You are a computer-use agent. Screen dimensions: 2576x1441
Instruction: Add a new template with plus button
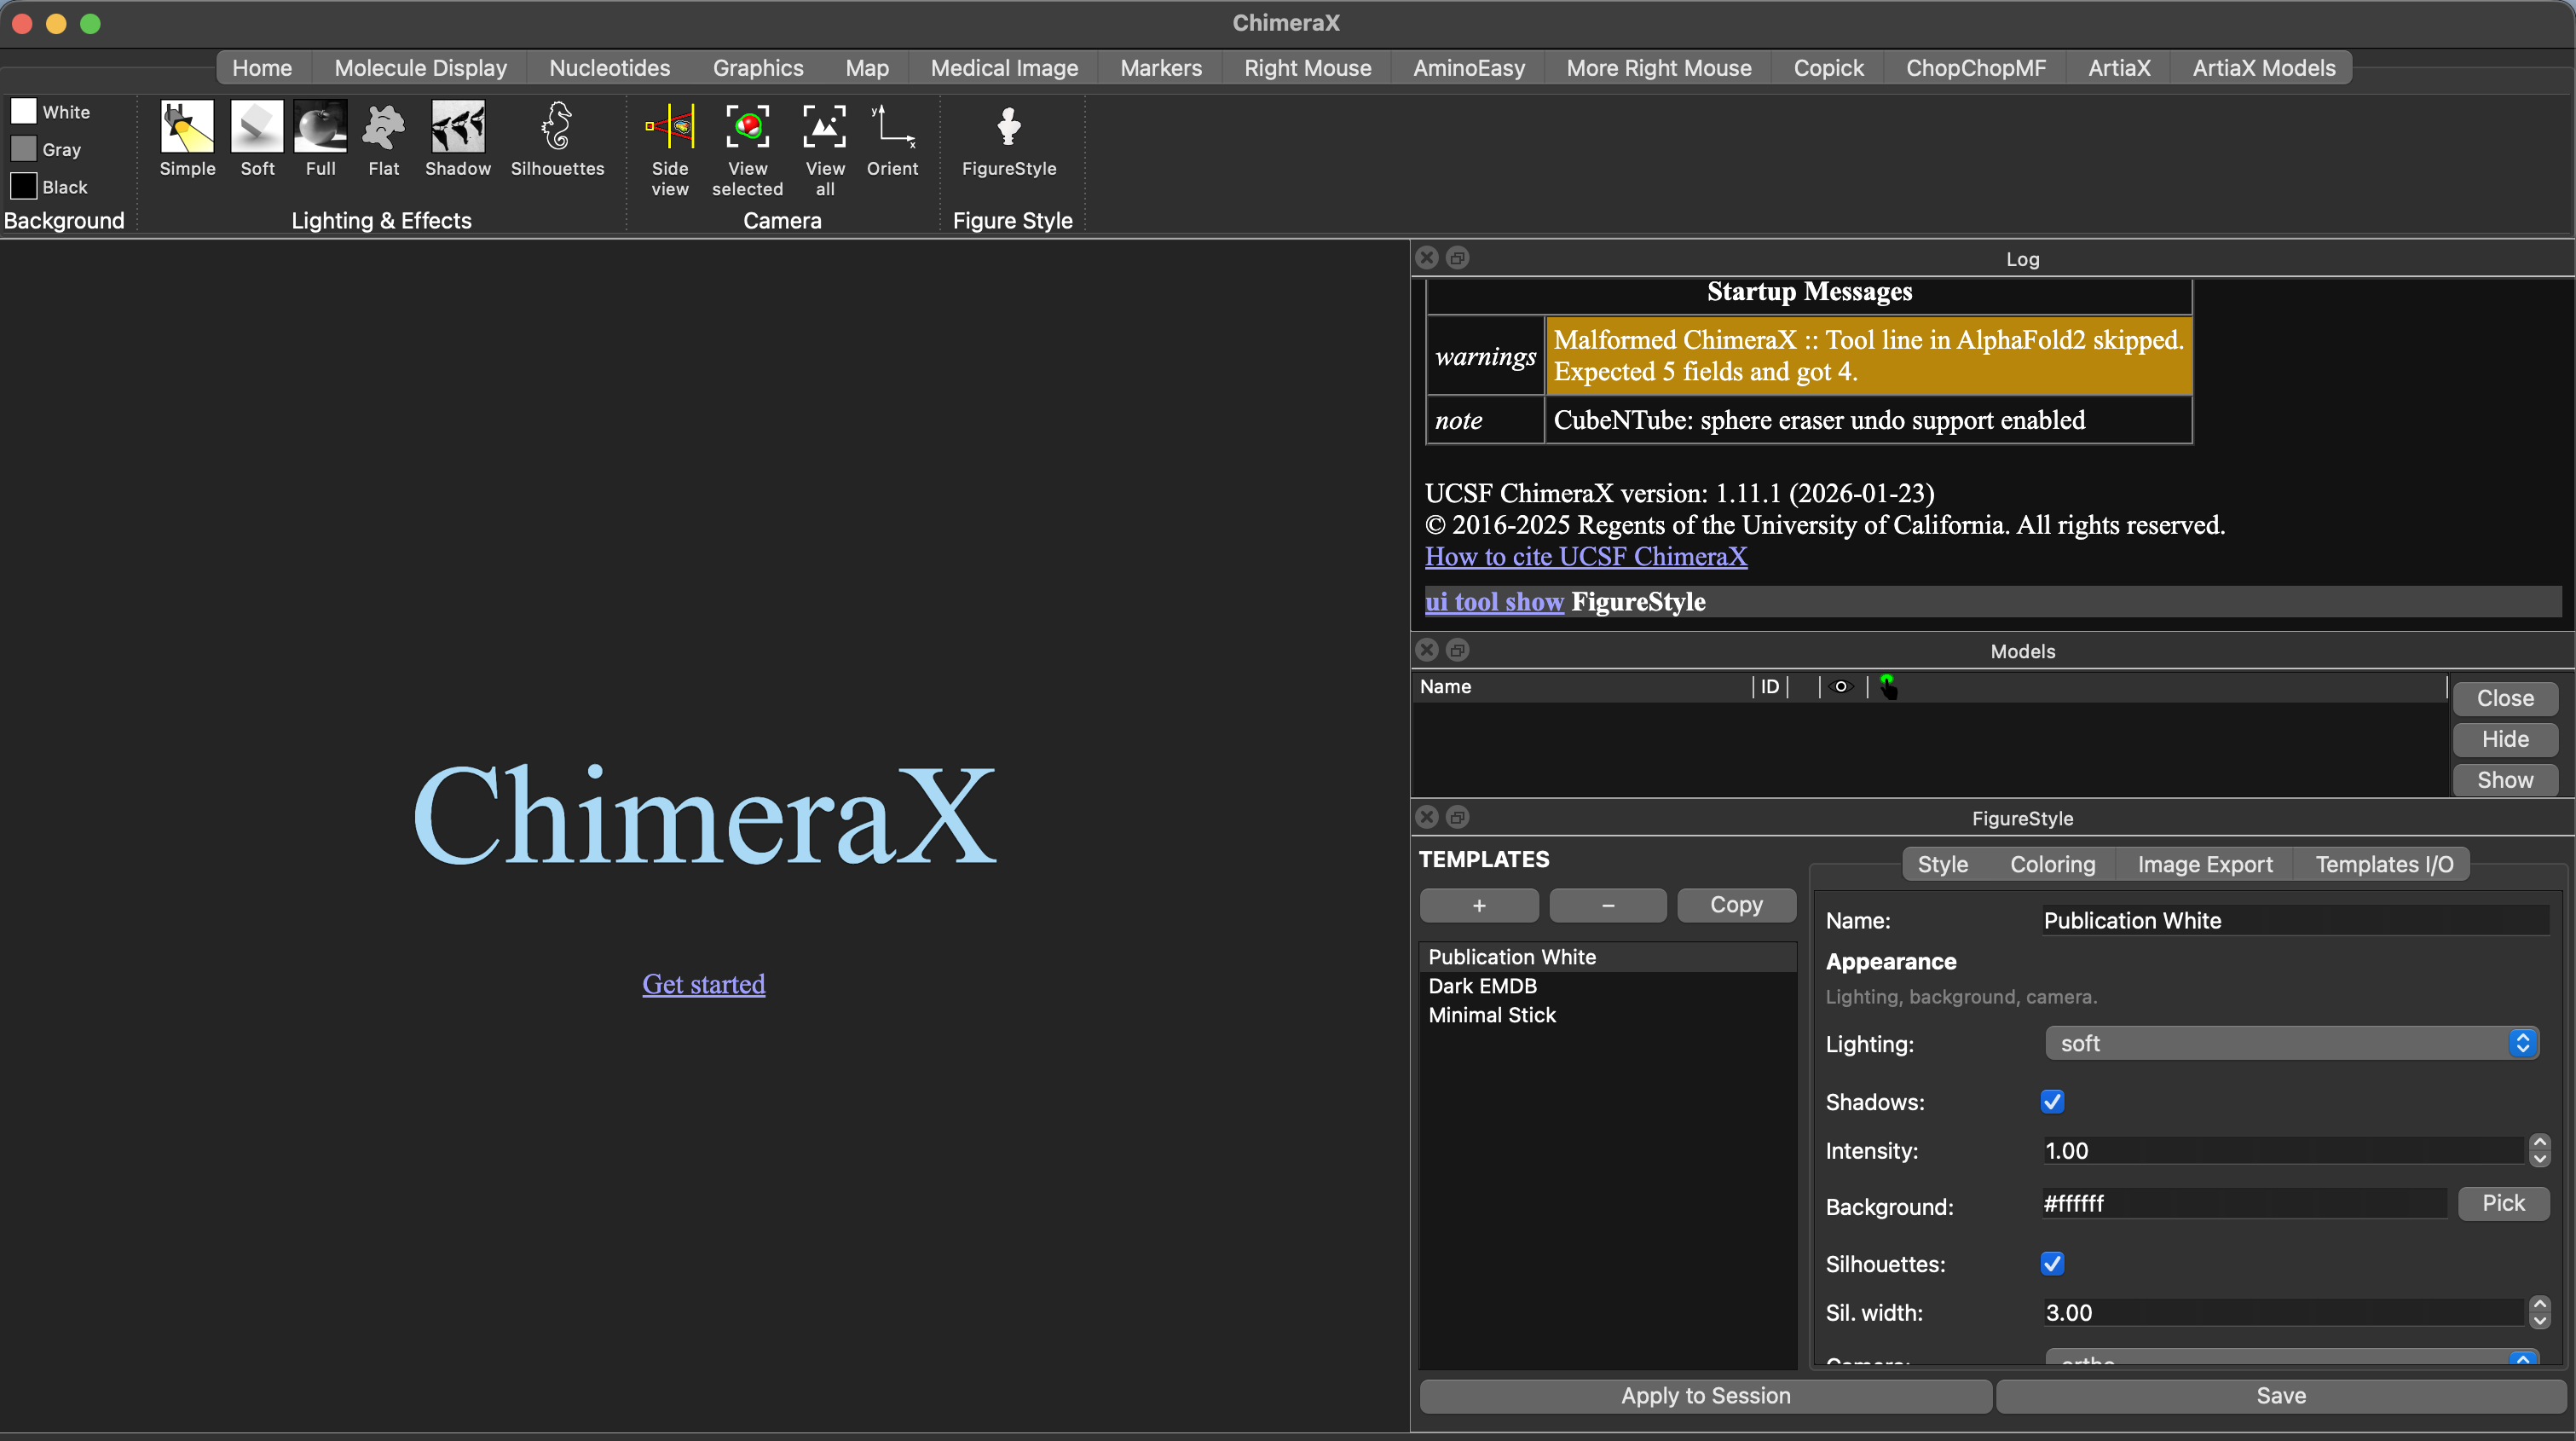[x=1479, y=905]
